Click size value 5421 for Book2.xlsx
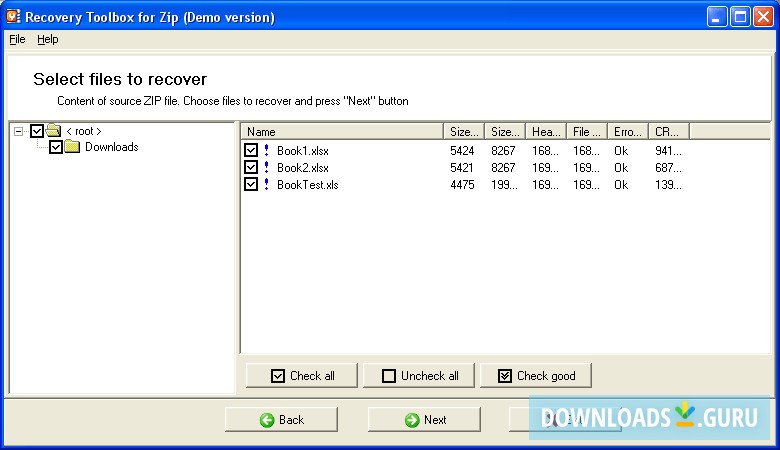Viewport: 780px width, 450px height. [462, 168]
